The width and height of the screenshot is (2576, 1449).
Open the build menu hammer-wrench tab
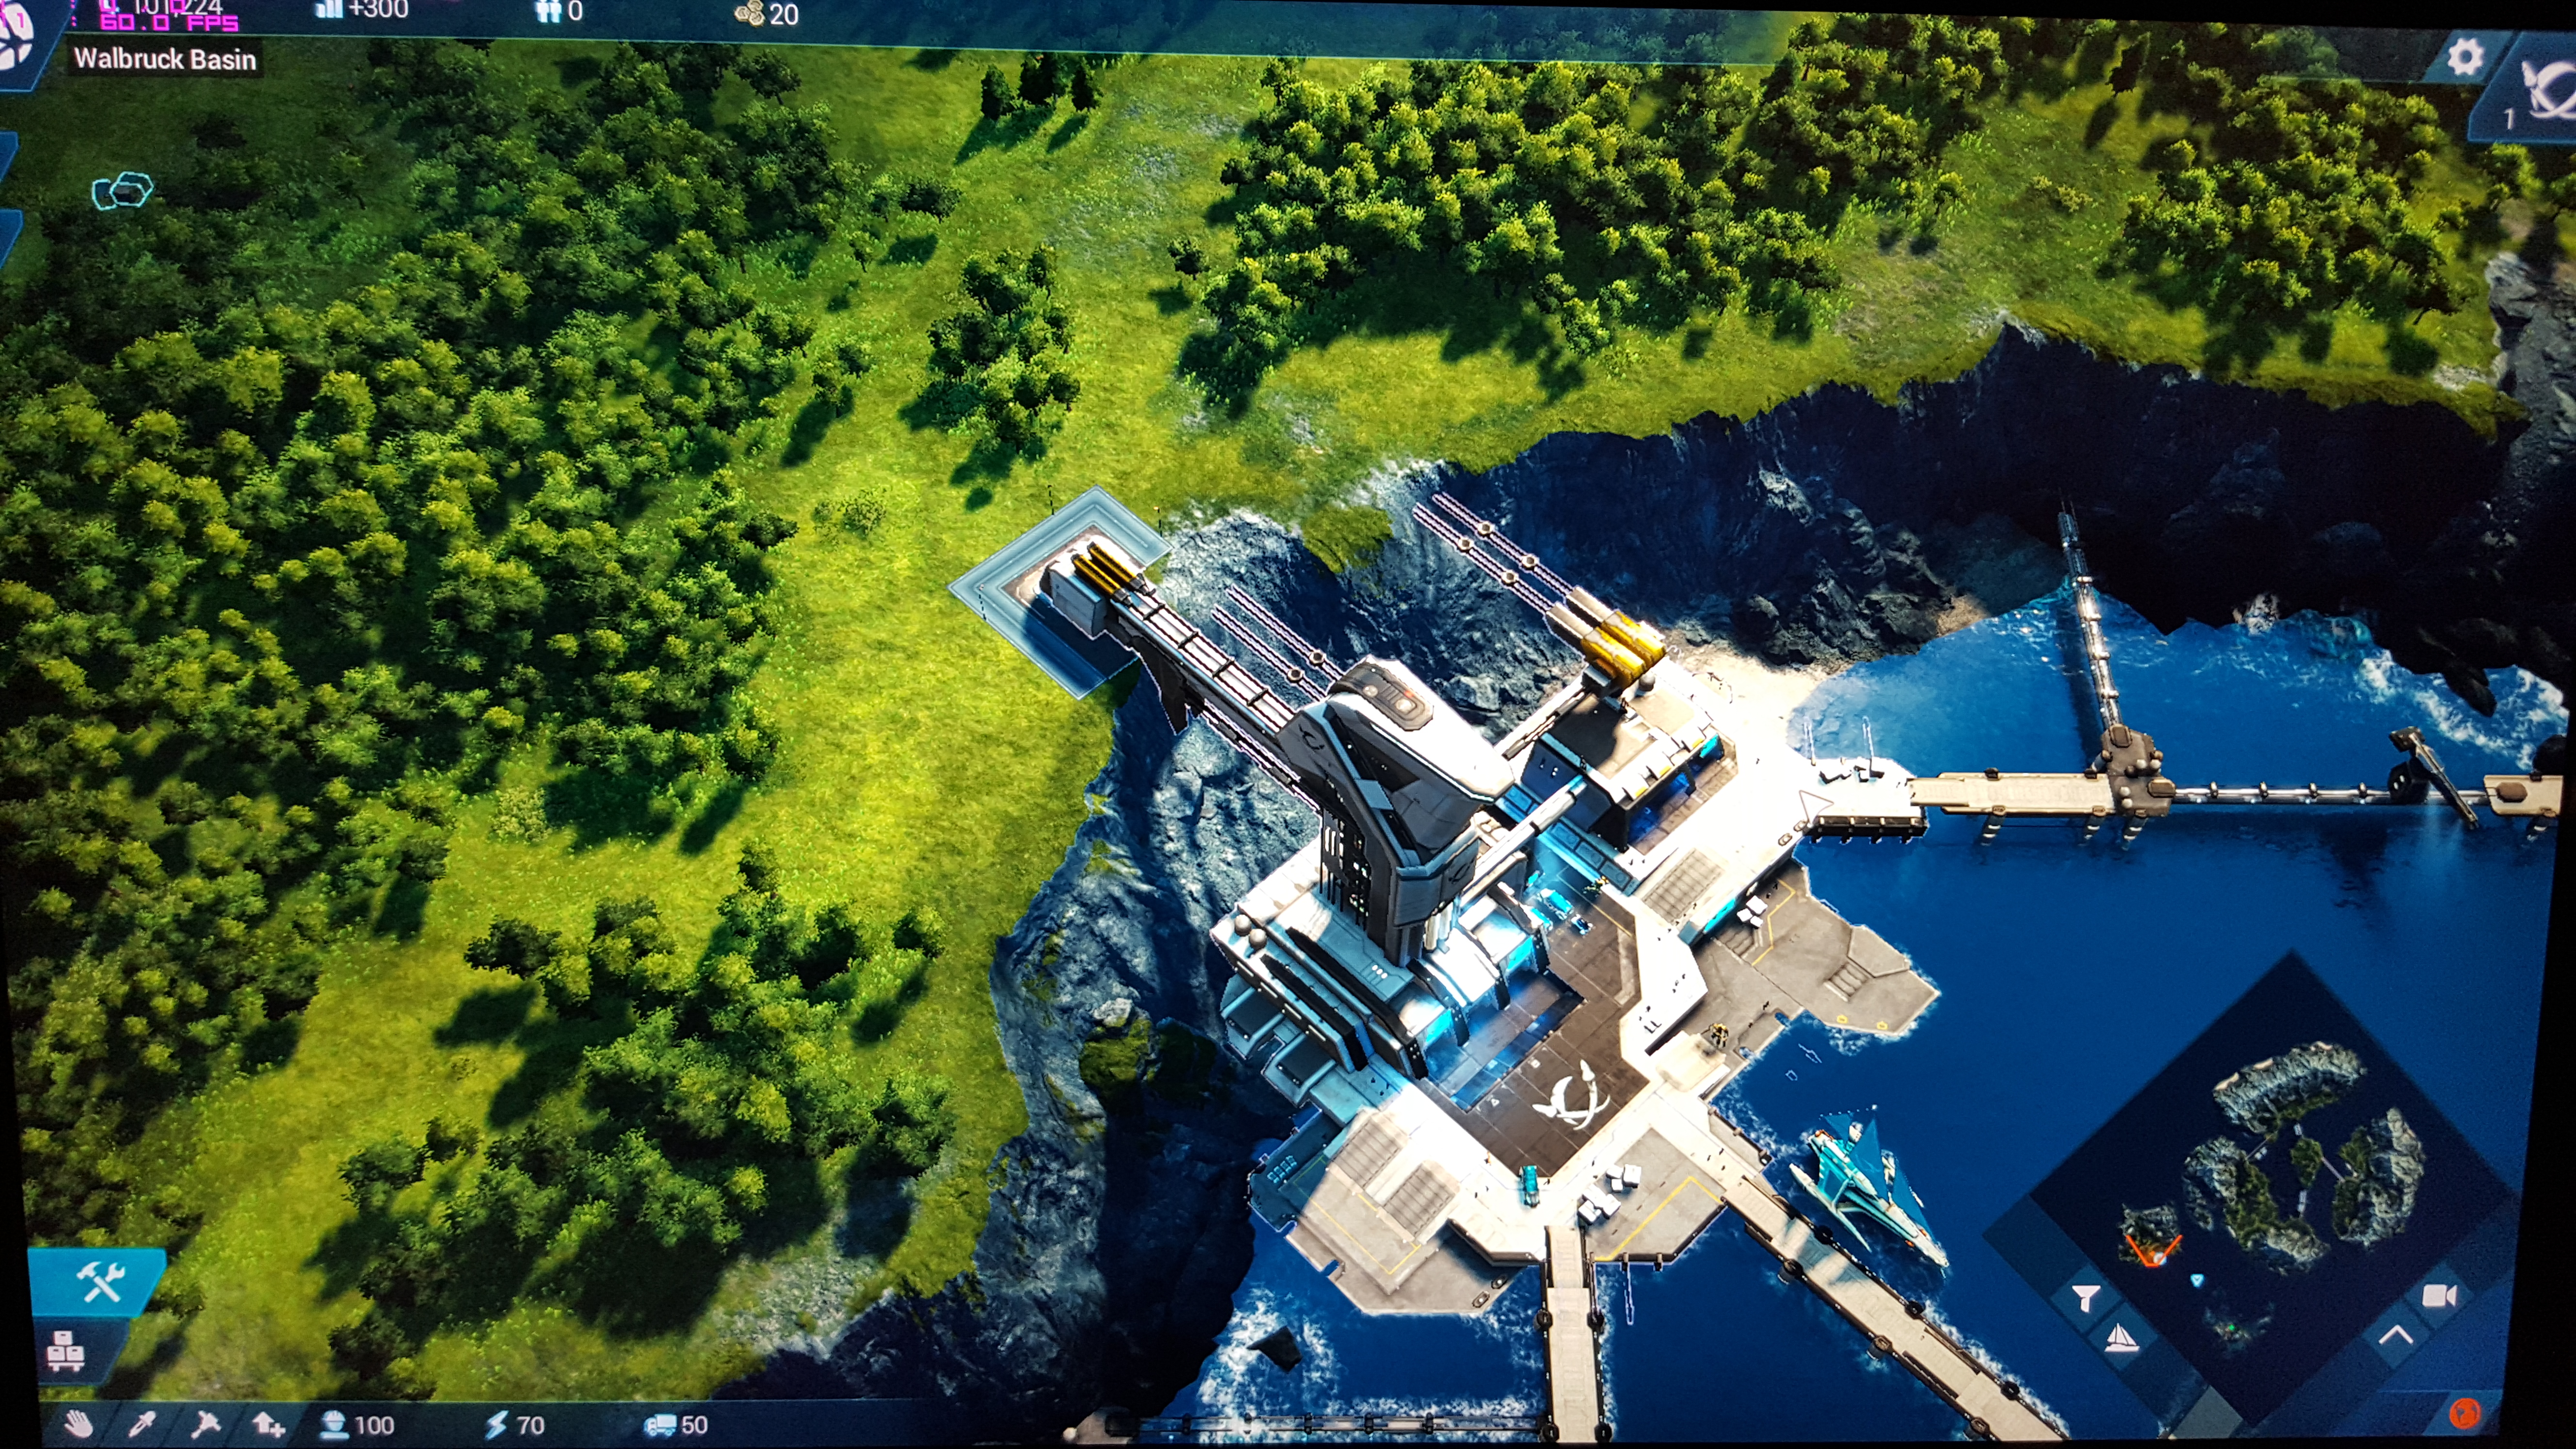click(x=100, y=1282)
